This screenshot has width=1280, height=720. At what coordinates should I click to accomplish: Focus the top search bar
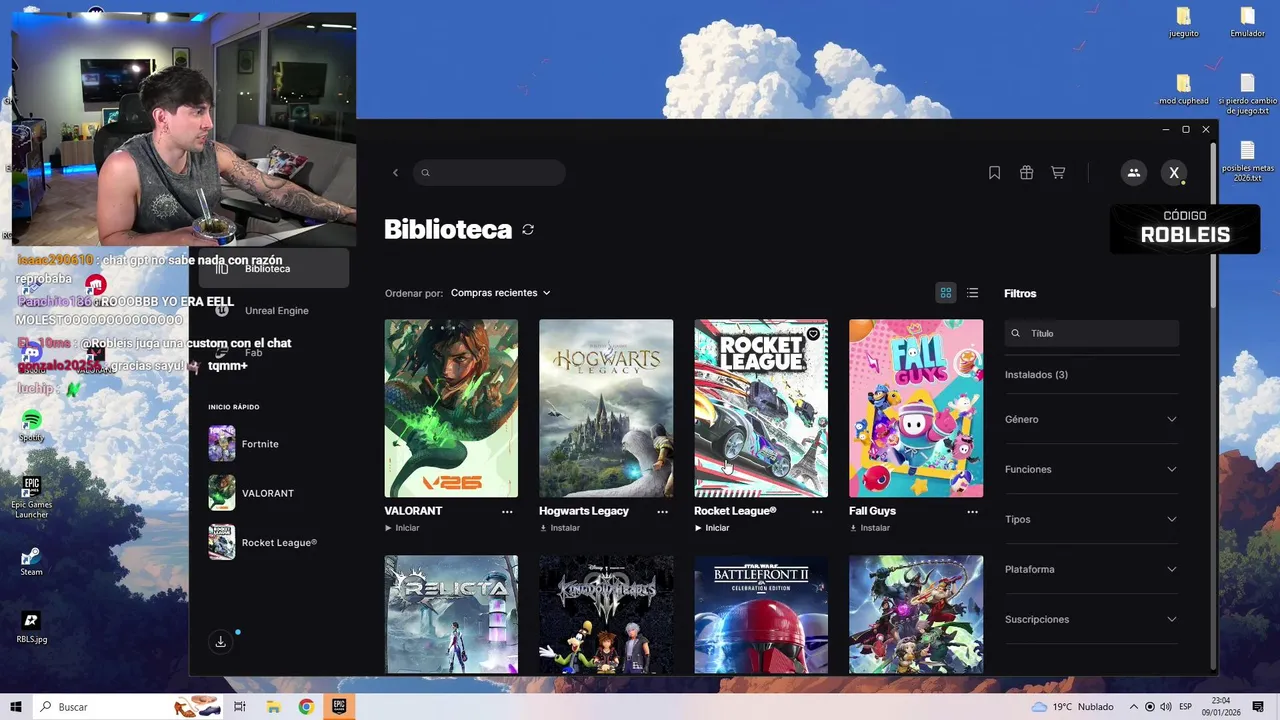[x=489, y=173]
